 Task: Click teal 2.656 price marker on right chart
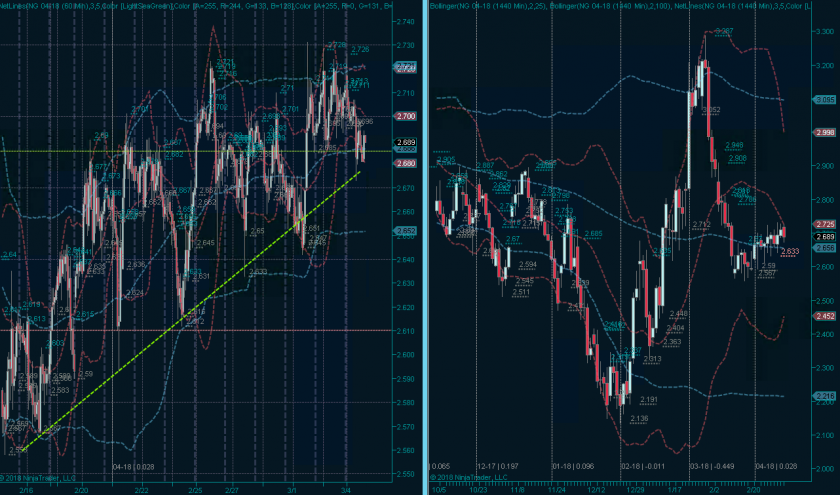(x=824, y=248)
